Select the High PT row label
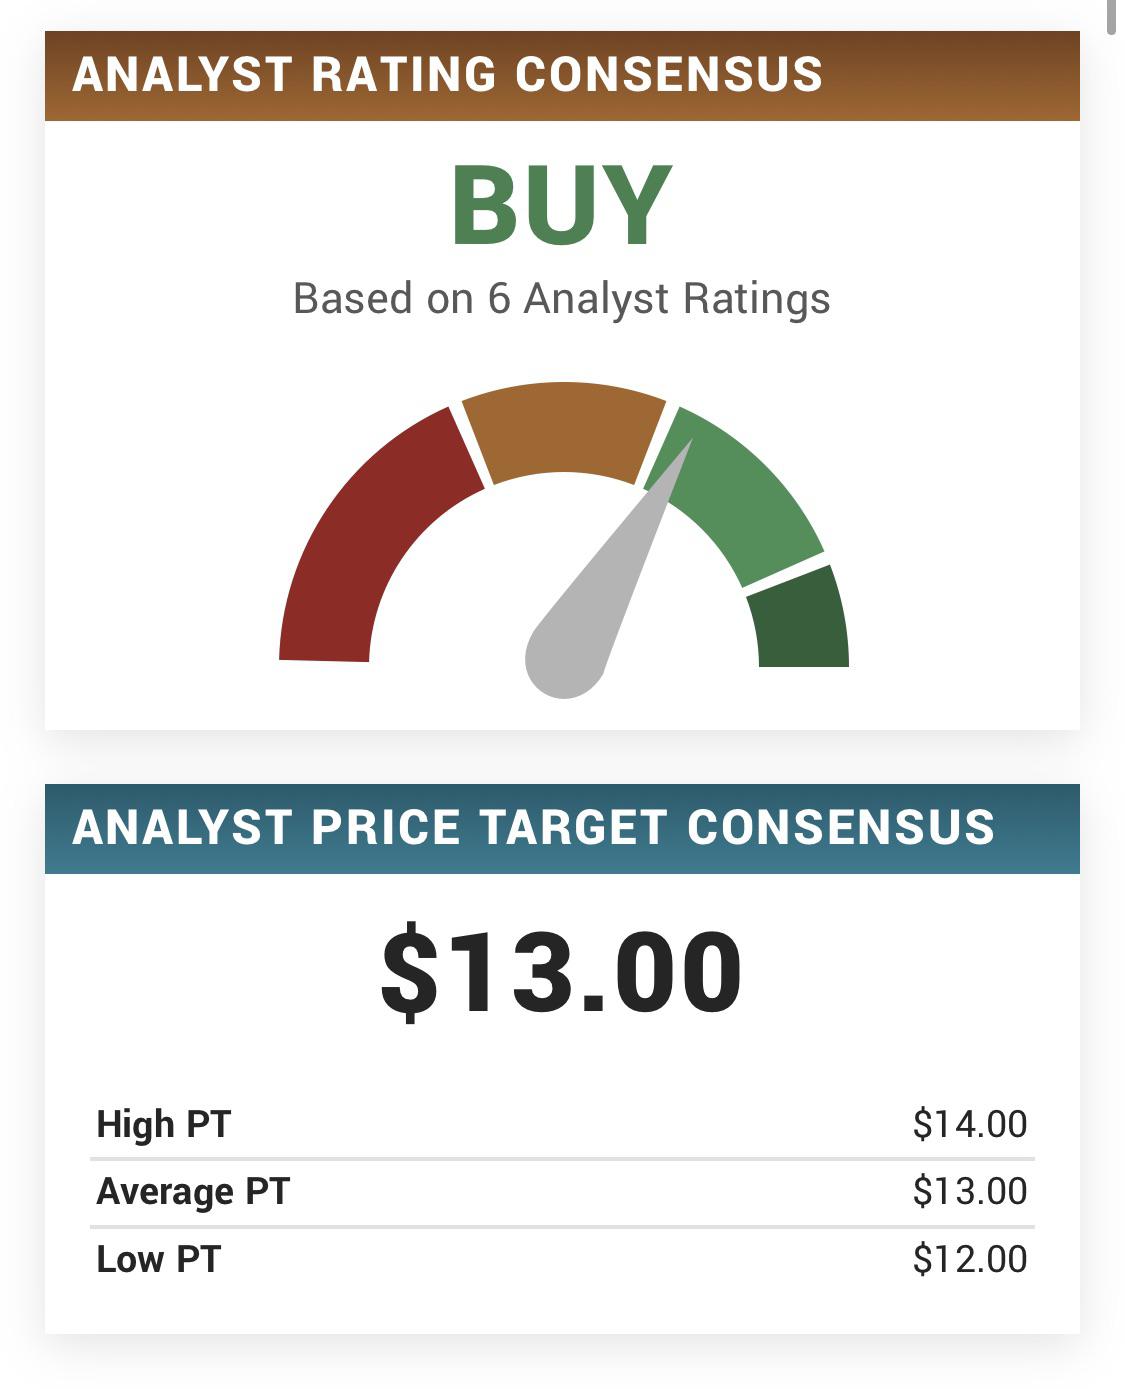Screen dimensions: 1125x1389 pyautogui.click(x=164, y=1124)
